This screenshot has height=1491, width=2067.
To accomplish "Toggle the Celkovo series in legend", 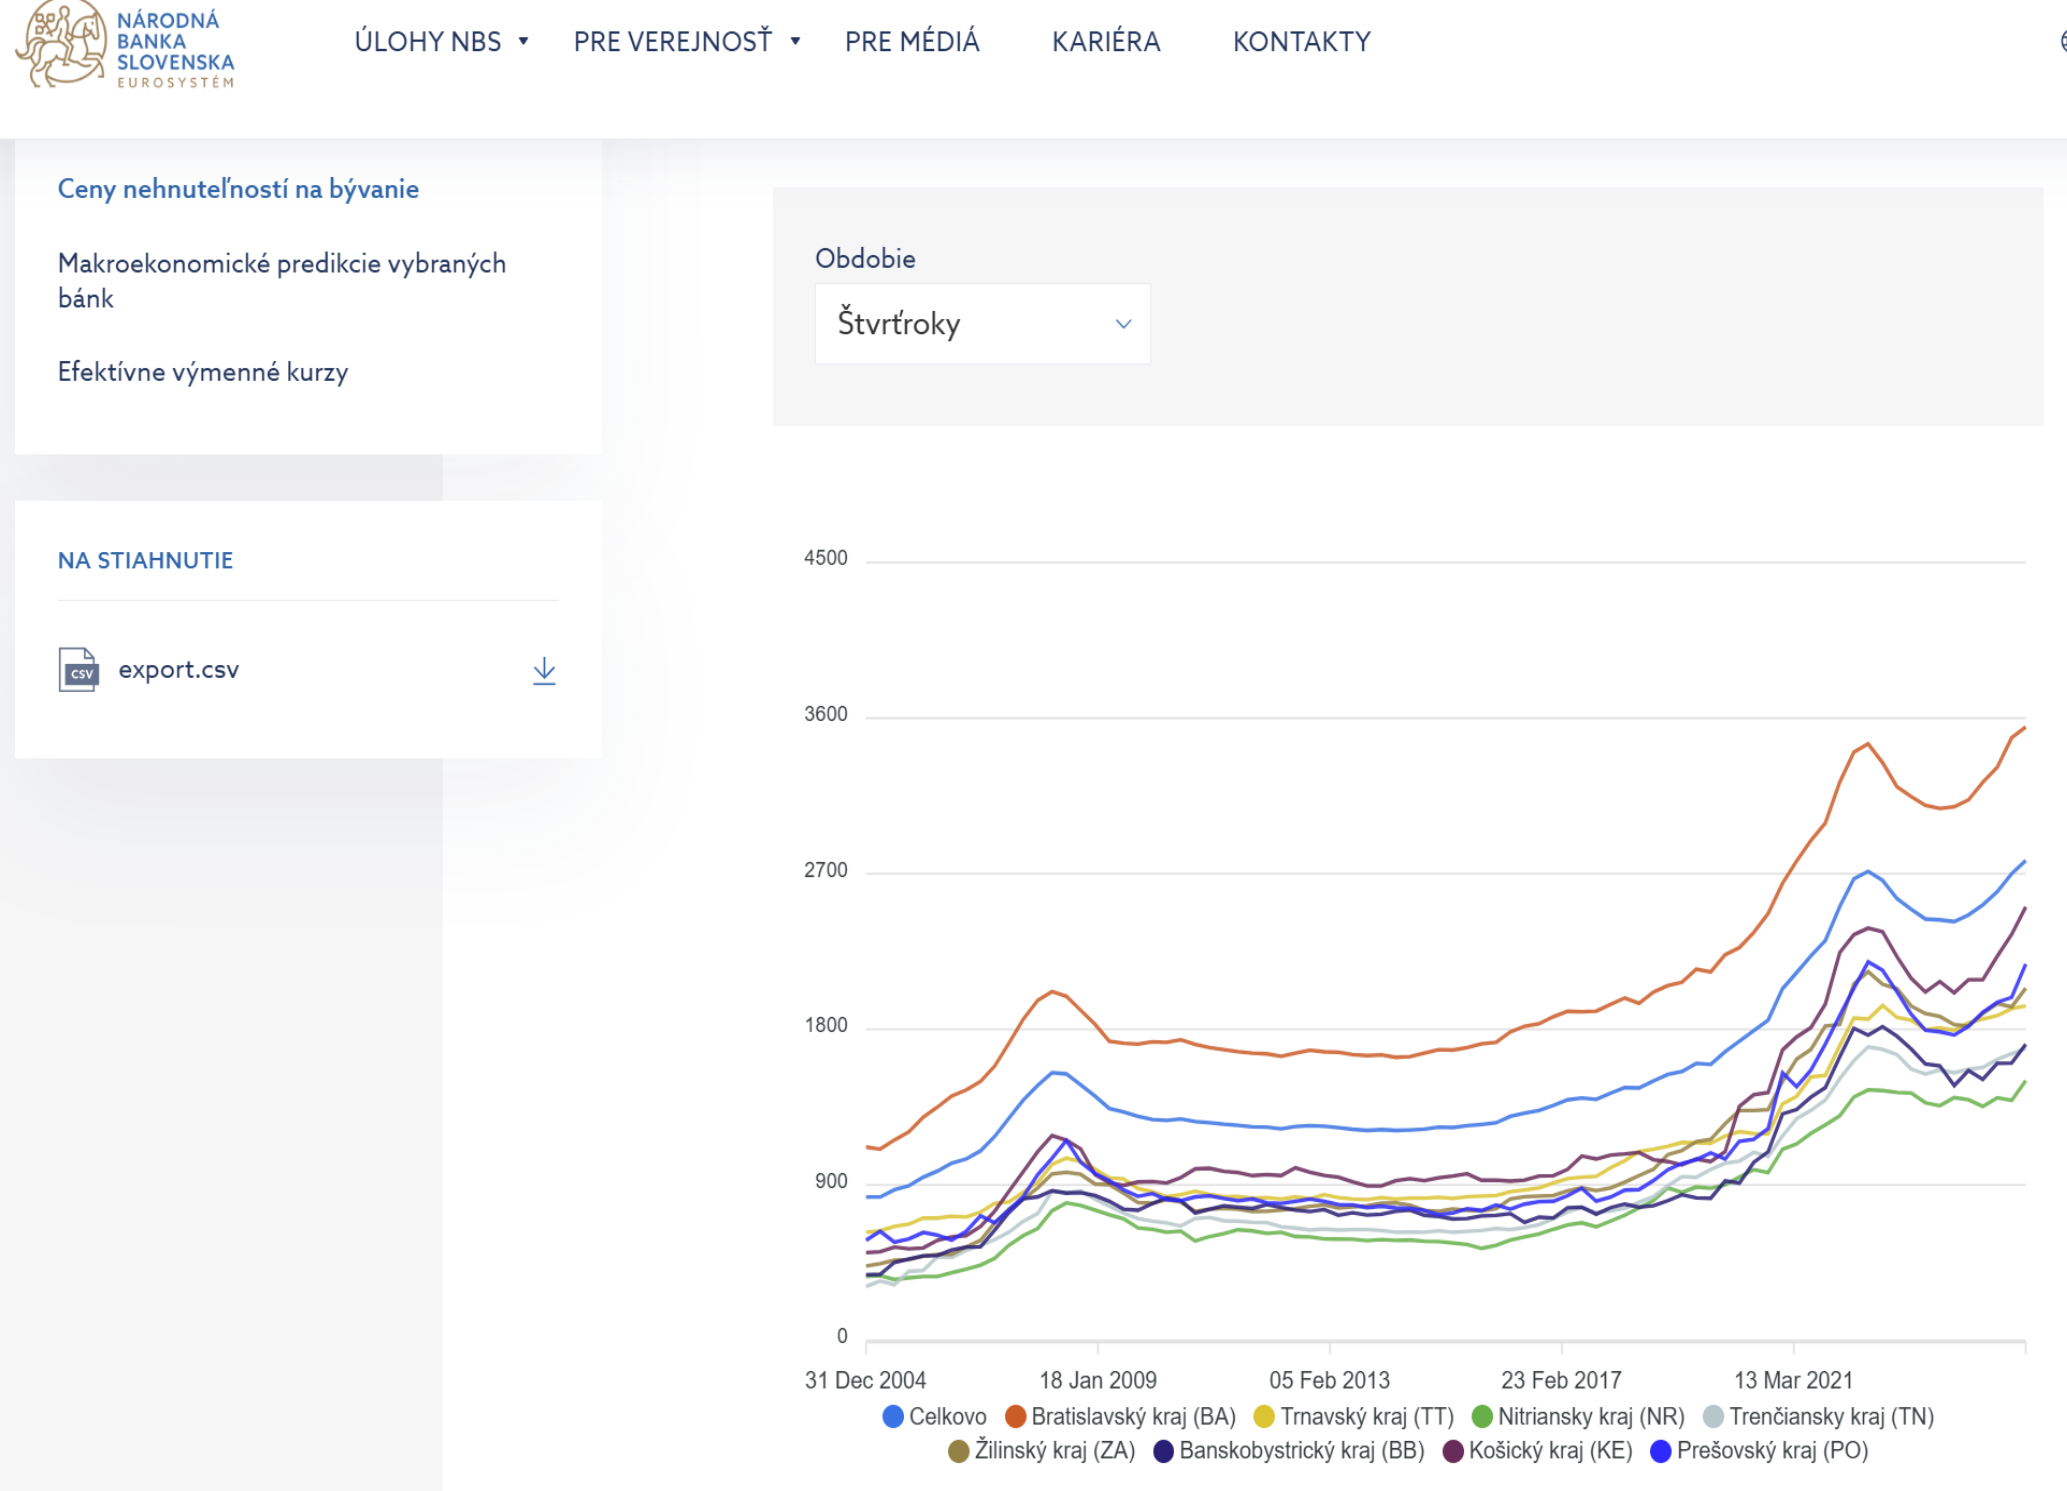I will click(934, 1416).
